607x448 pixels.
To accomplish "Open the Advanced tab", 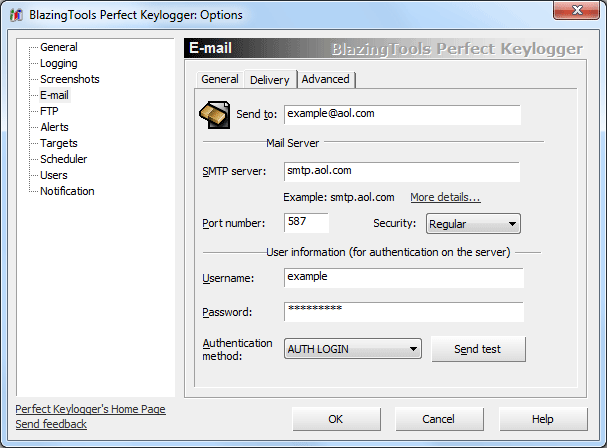I will point(326,79).
